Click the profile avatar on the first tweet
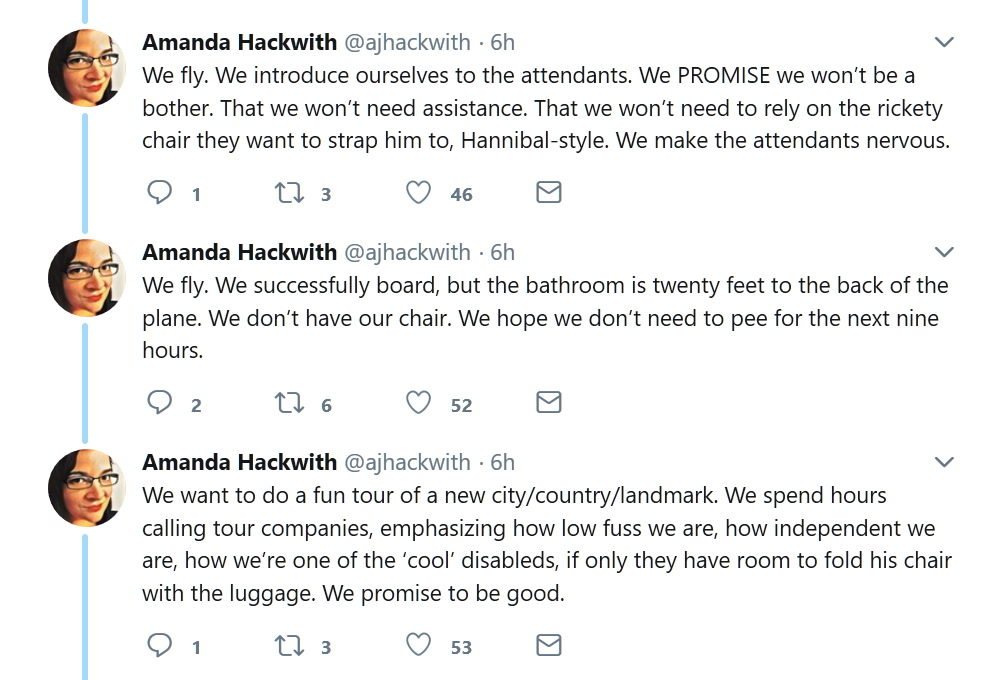This screenshot has height=680, width=1003. [86, 66]
